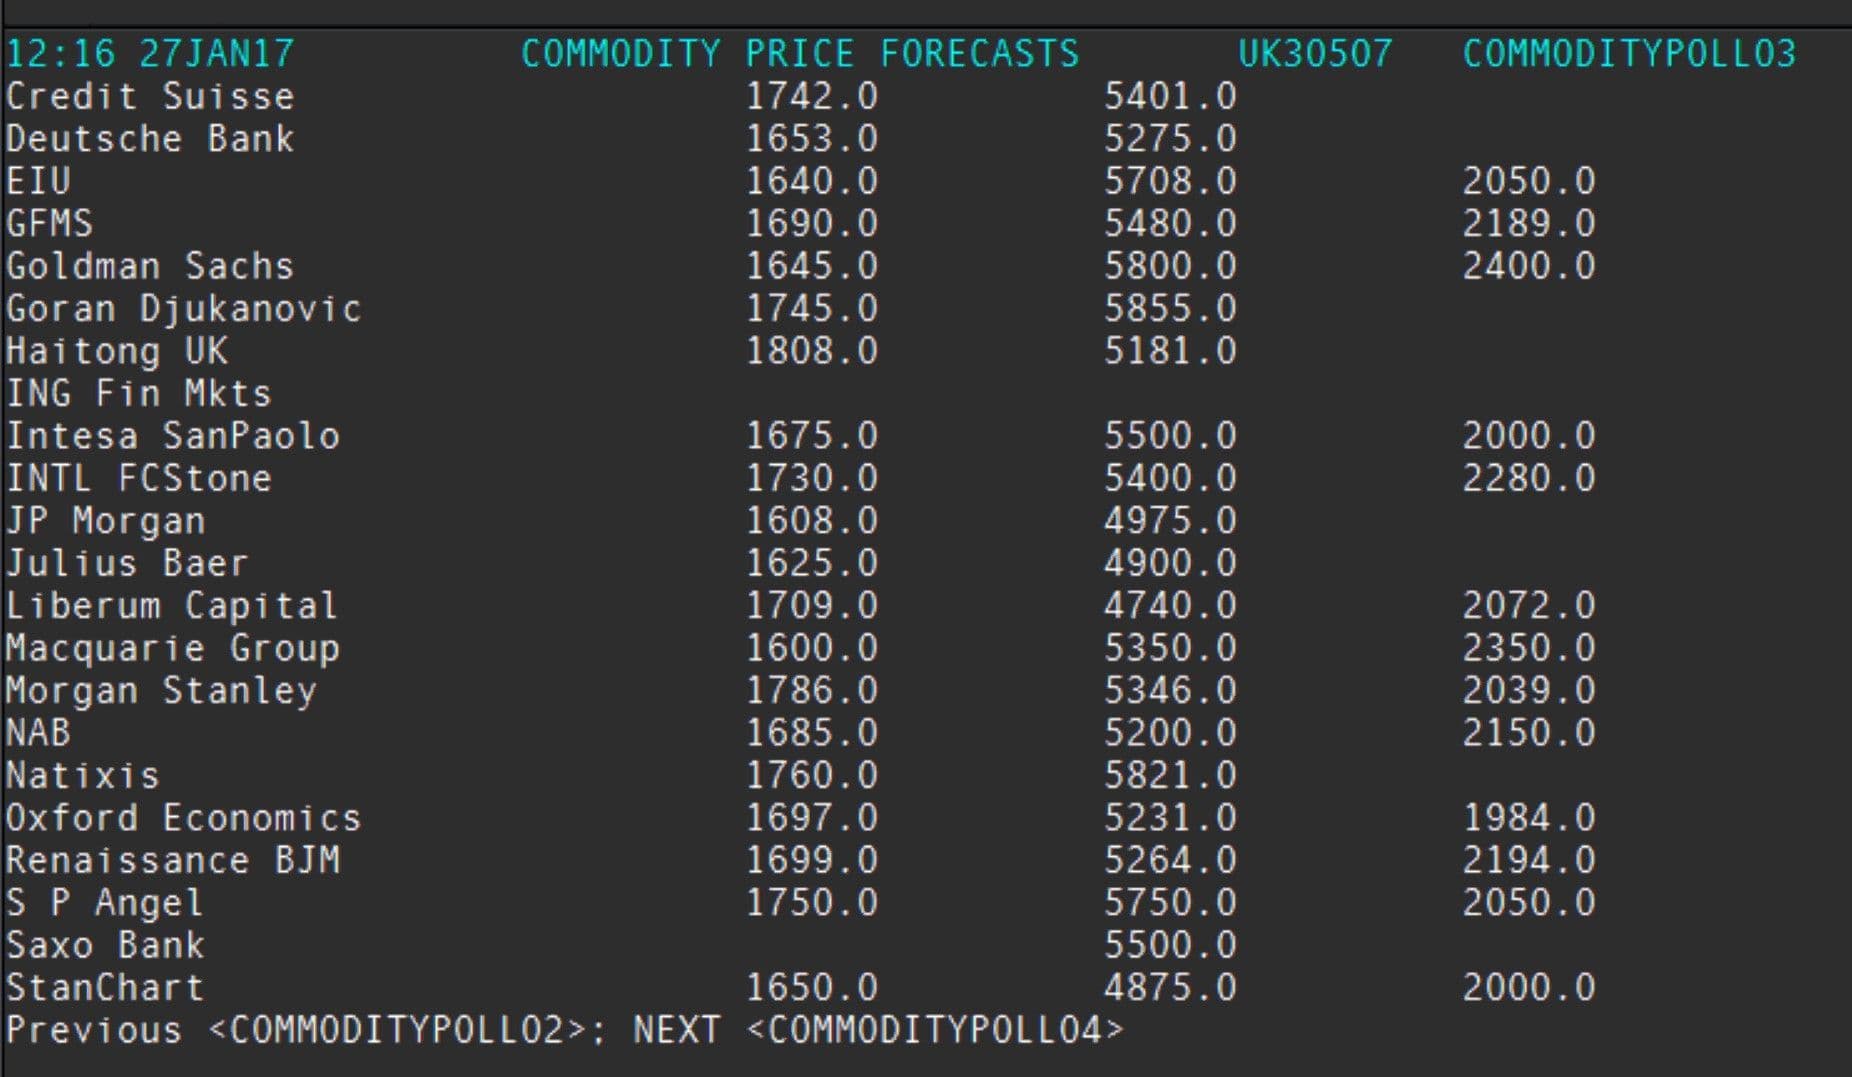The width and height of the screenshot is (1852, 1077).
Task: Select Goldman Sachs forecast value 2400.0
Action: 1528,266
